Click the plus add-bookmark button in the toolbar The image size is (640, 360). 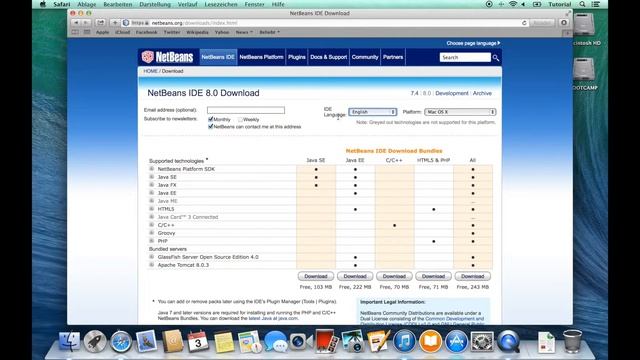tap(115, 23)
